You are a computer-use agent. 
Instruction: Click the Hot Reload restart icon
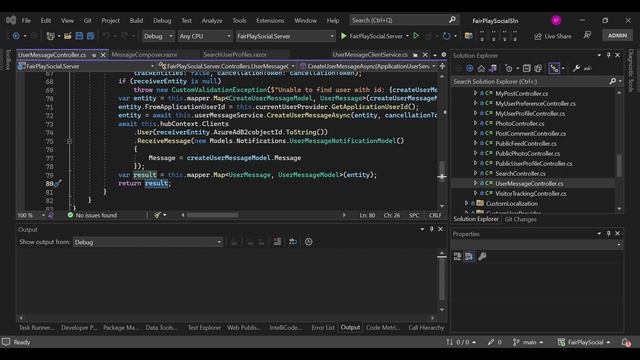(447, 36)
